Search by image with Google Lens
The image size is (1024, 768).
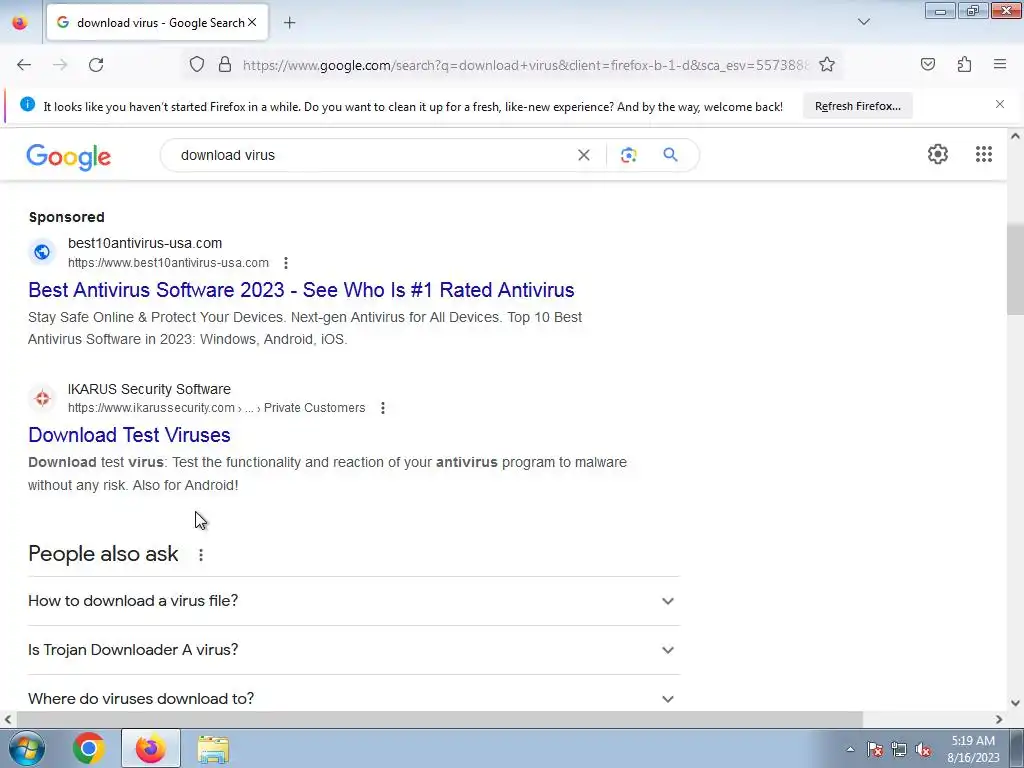click(628, 155)
